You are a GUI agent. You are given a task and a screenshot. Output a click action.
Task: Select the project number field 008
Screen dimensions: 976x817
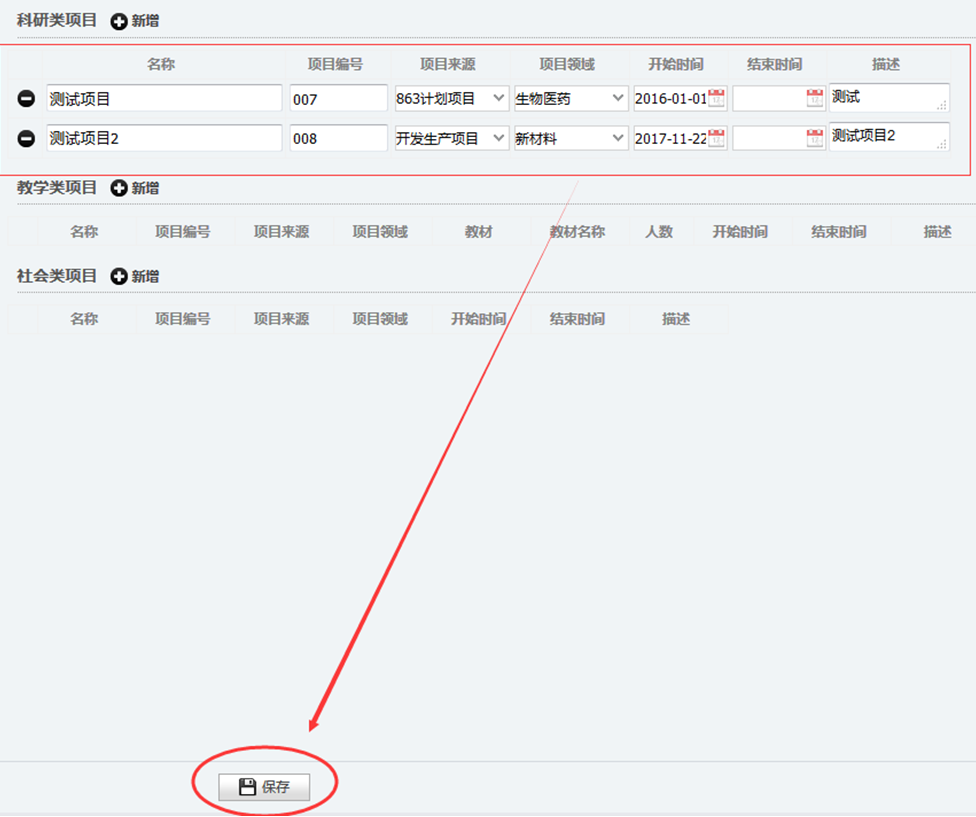(338, 139)
